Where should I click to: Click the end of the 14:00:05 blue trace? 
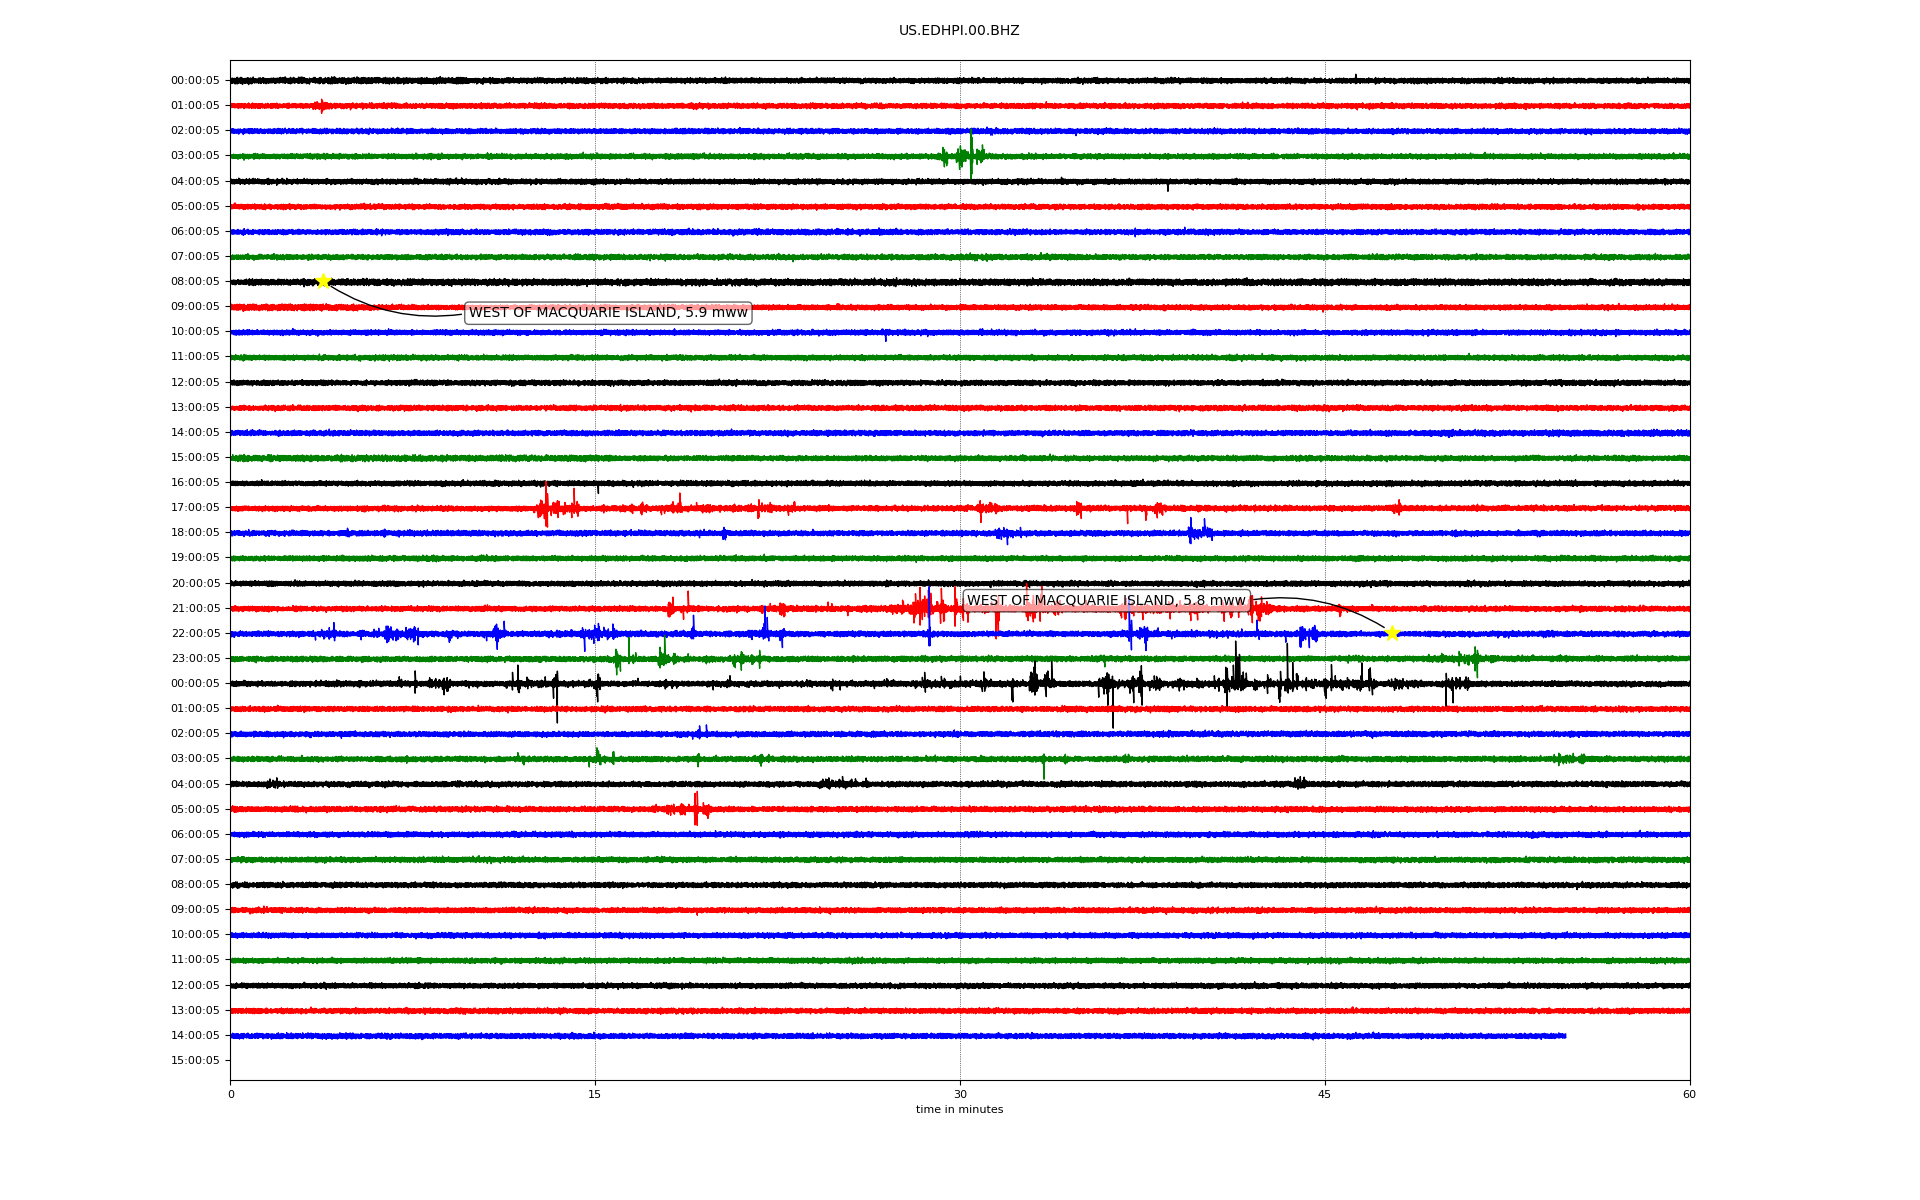point(1564,1036)
